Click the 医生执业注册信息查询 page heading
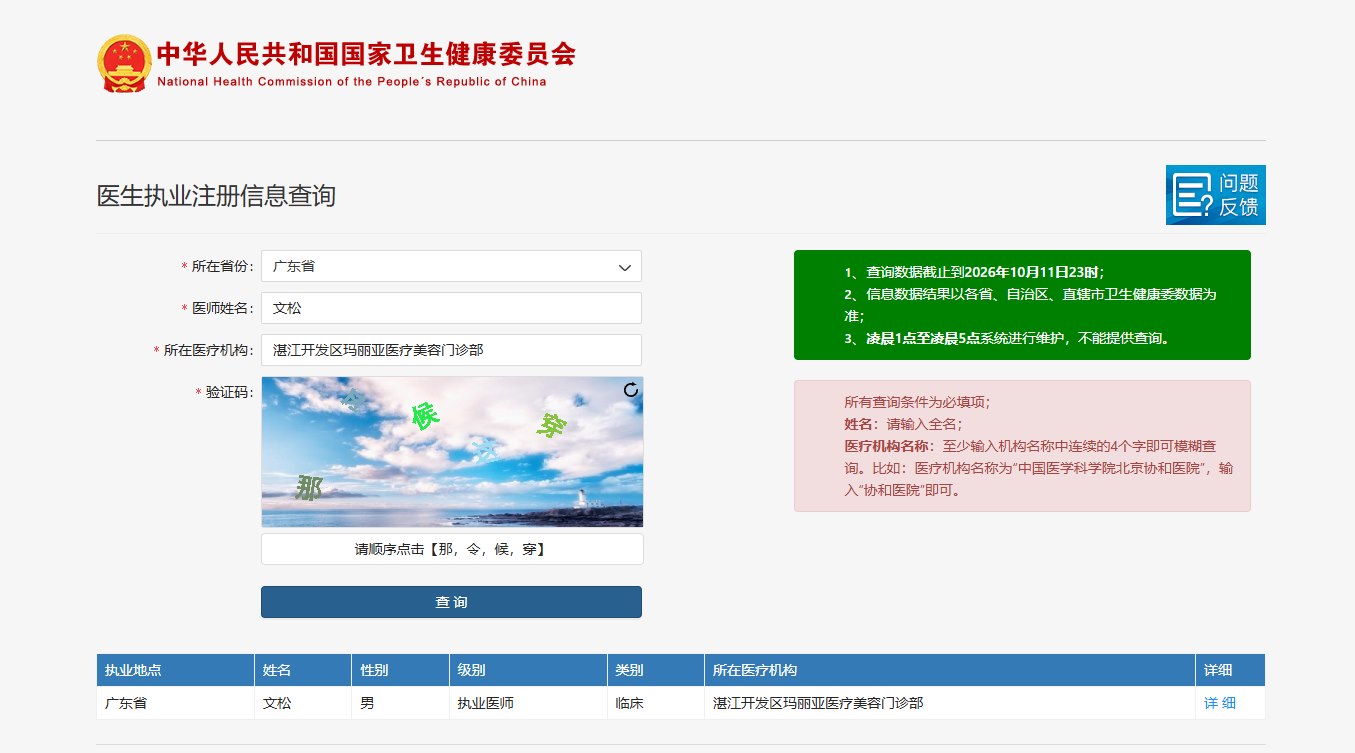 (216, 196)
